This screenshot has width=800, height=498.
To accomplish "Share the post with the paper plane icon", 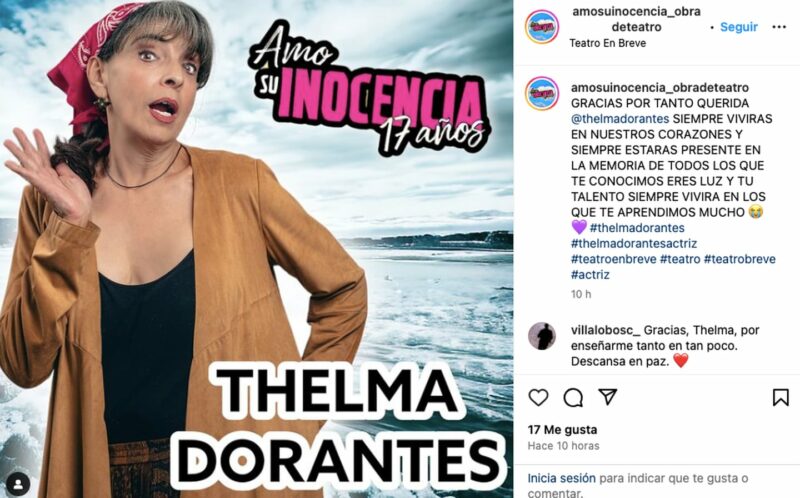I will click(608, 397).
